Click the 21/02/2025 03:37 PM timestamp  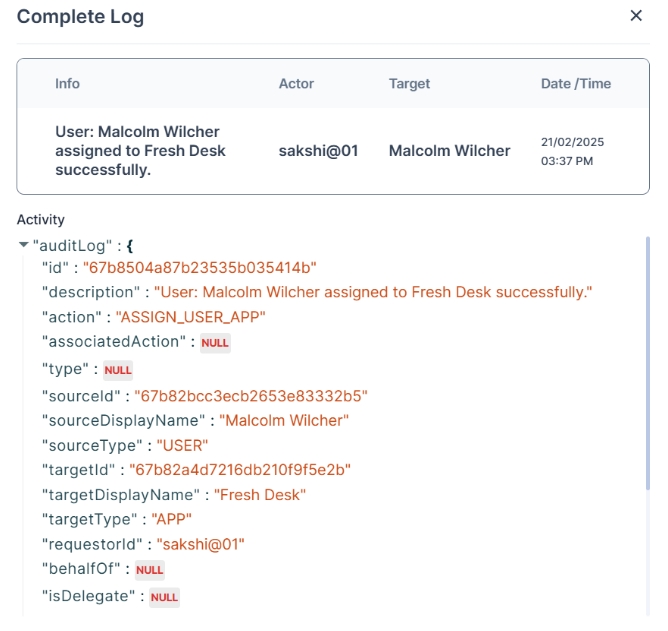[x=572, y=151]
